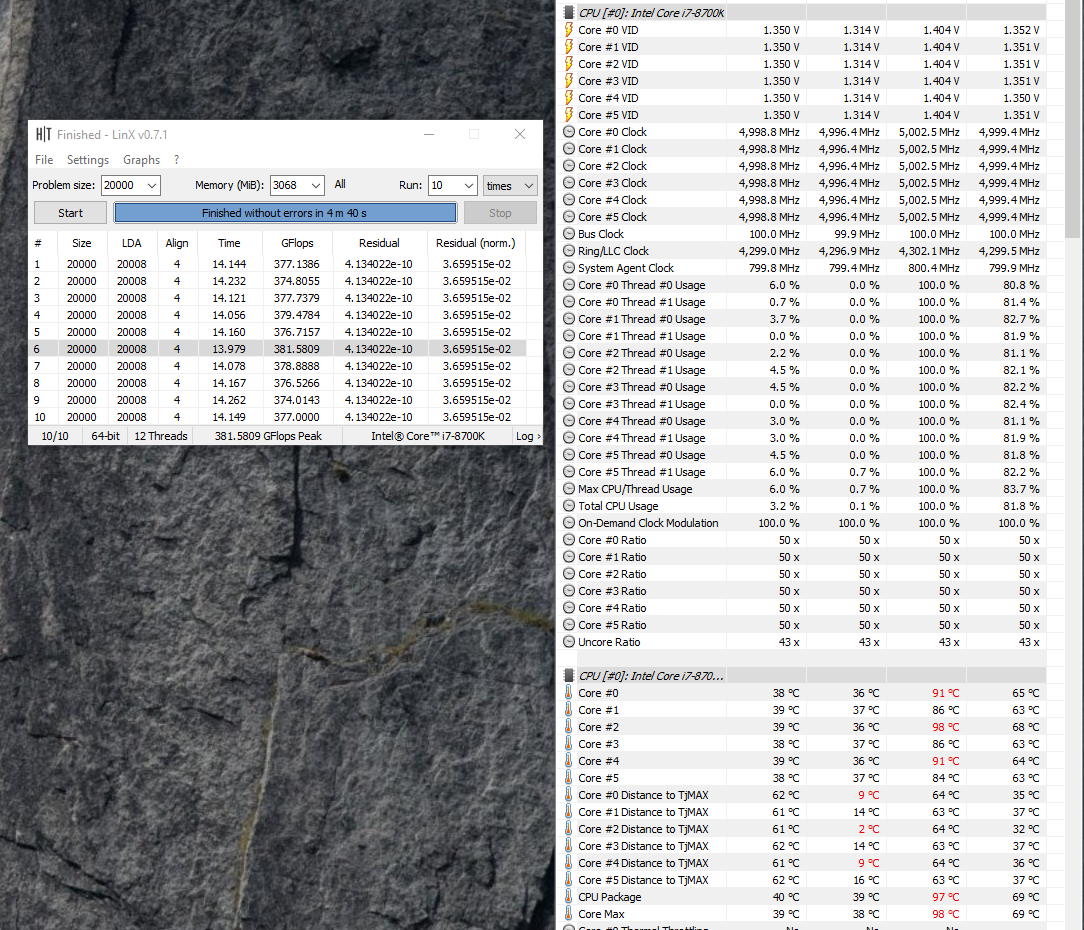Click the CPU chip icon beside Intel Core i7-8700K header

pyautogui.click(x=569, y=12)
